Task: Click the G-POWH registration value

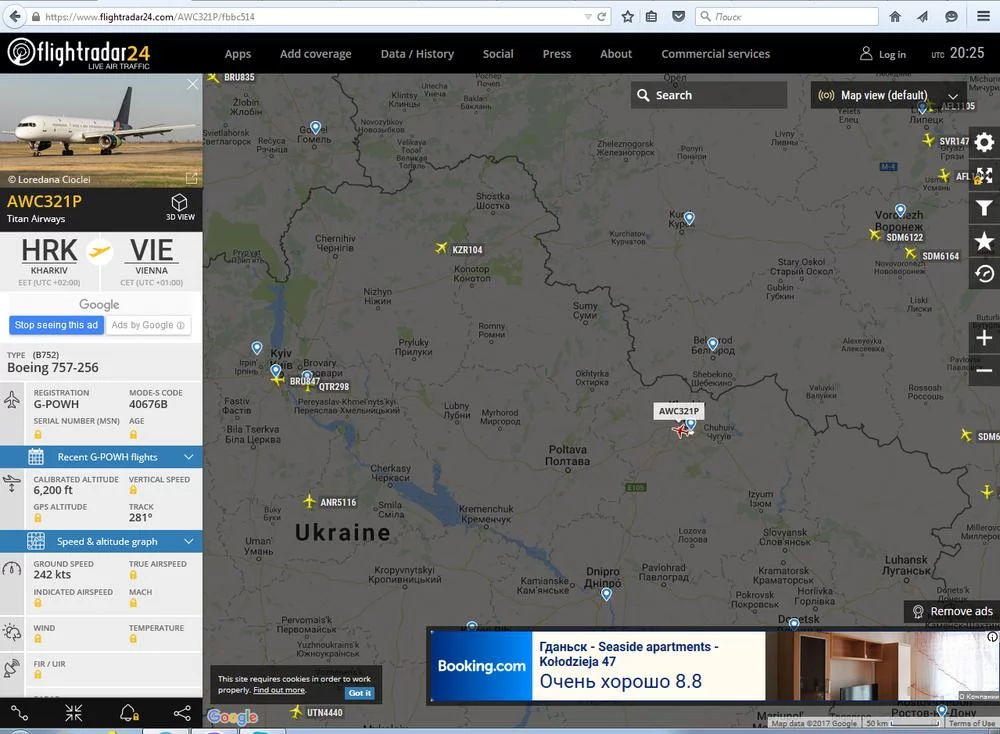Action: tap(56, 404)
